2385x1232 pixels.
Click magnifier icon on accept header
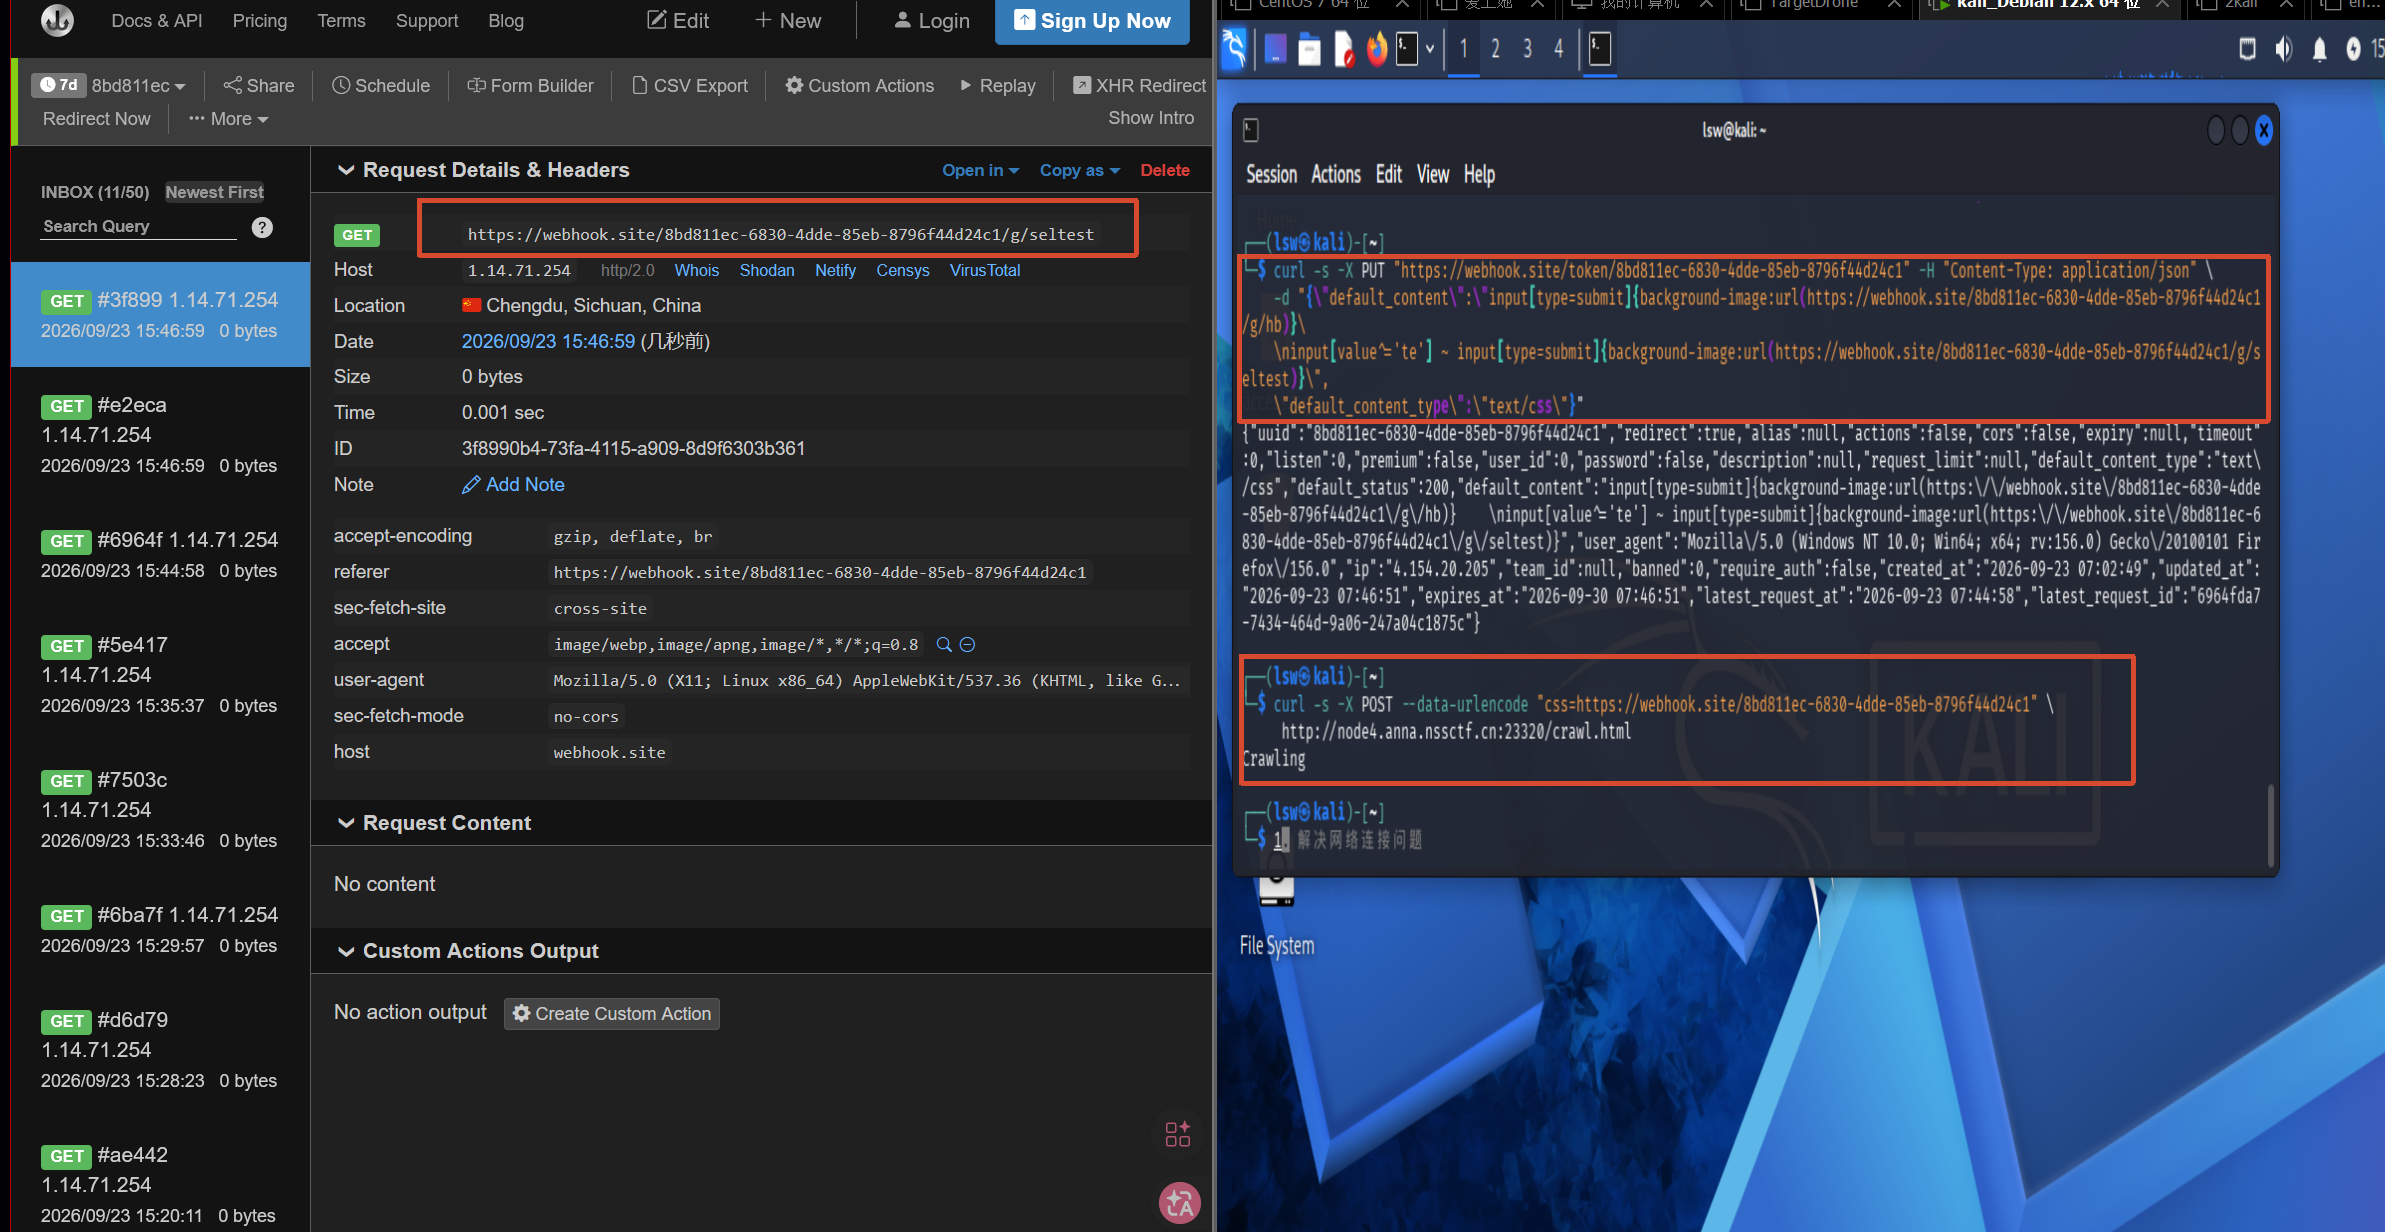point(943,645)
